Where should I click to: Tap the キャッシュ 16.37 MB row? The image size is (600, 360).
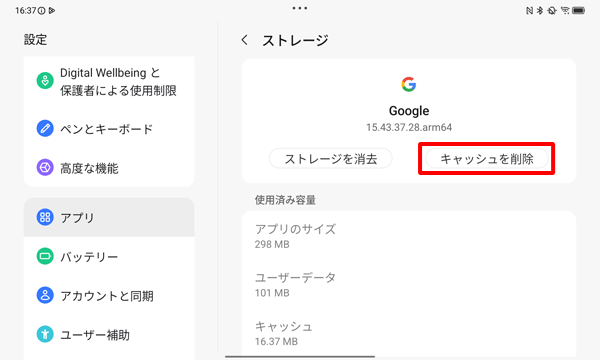click(x=409, y=333)
